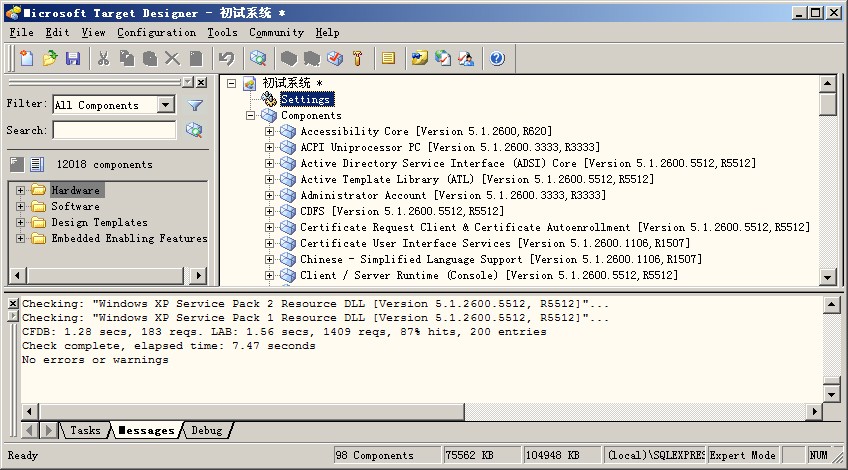Open a configuration with the folder icon
848x470 pixels.
pyautogui.click(x=50, y=58)
